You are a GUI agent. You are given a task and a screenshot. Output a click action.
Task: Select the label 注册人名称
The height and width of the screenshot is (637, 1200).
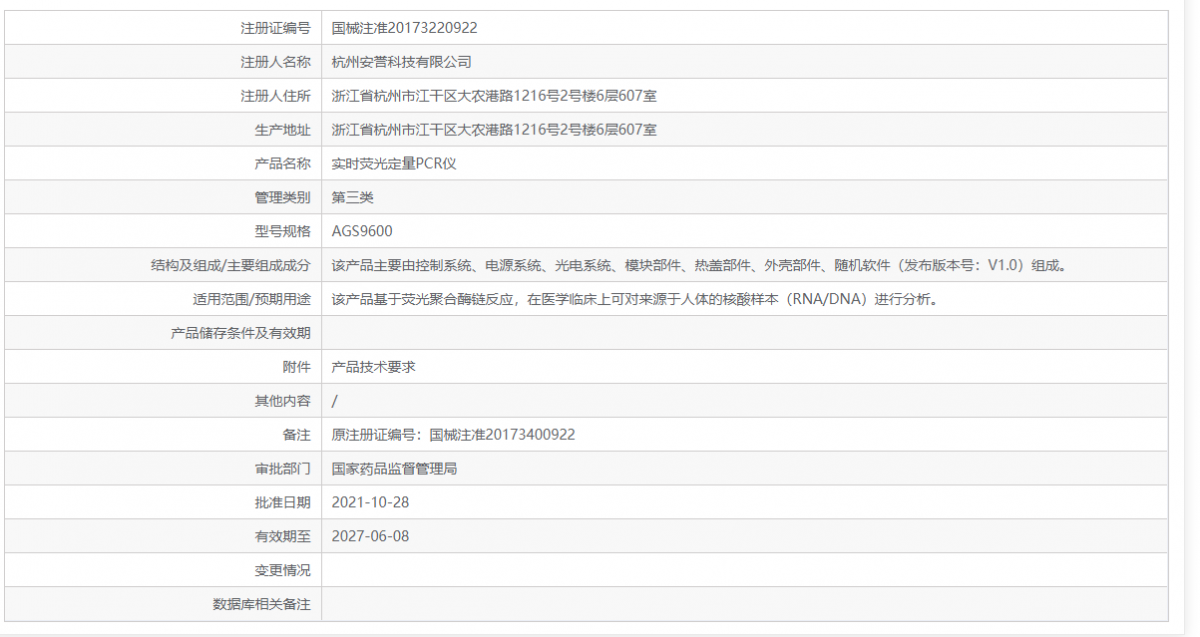coord(276,62)
